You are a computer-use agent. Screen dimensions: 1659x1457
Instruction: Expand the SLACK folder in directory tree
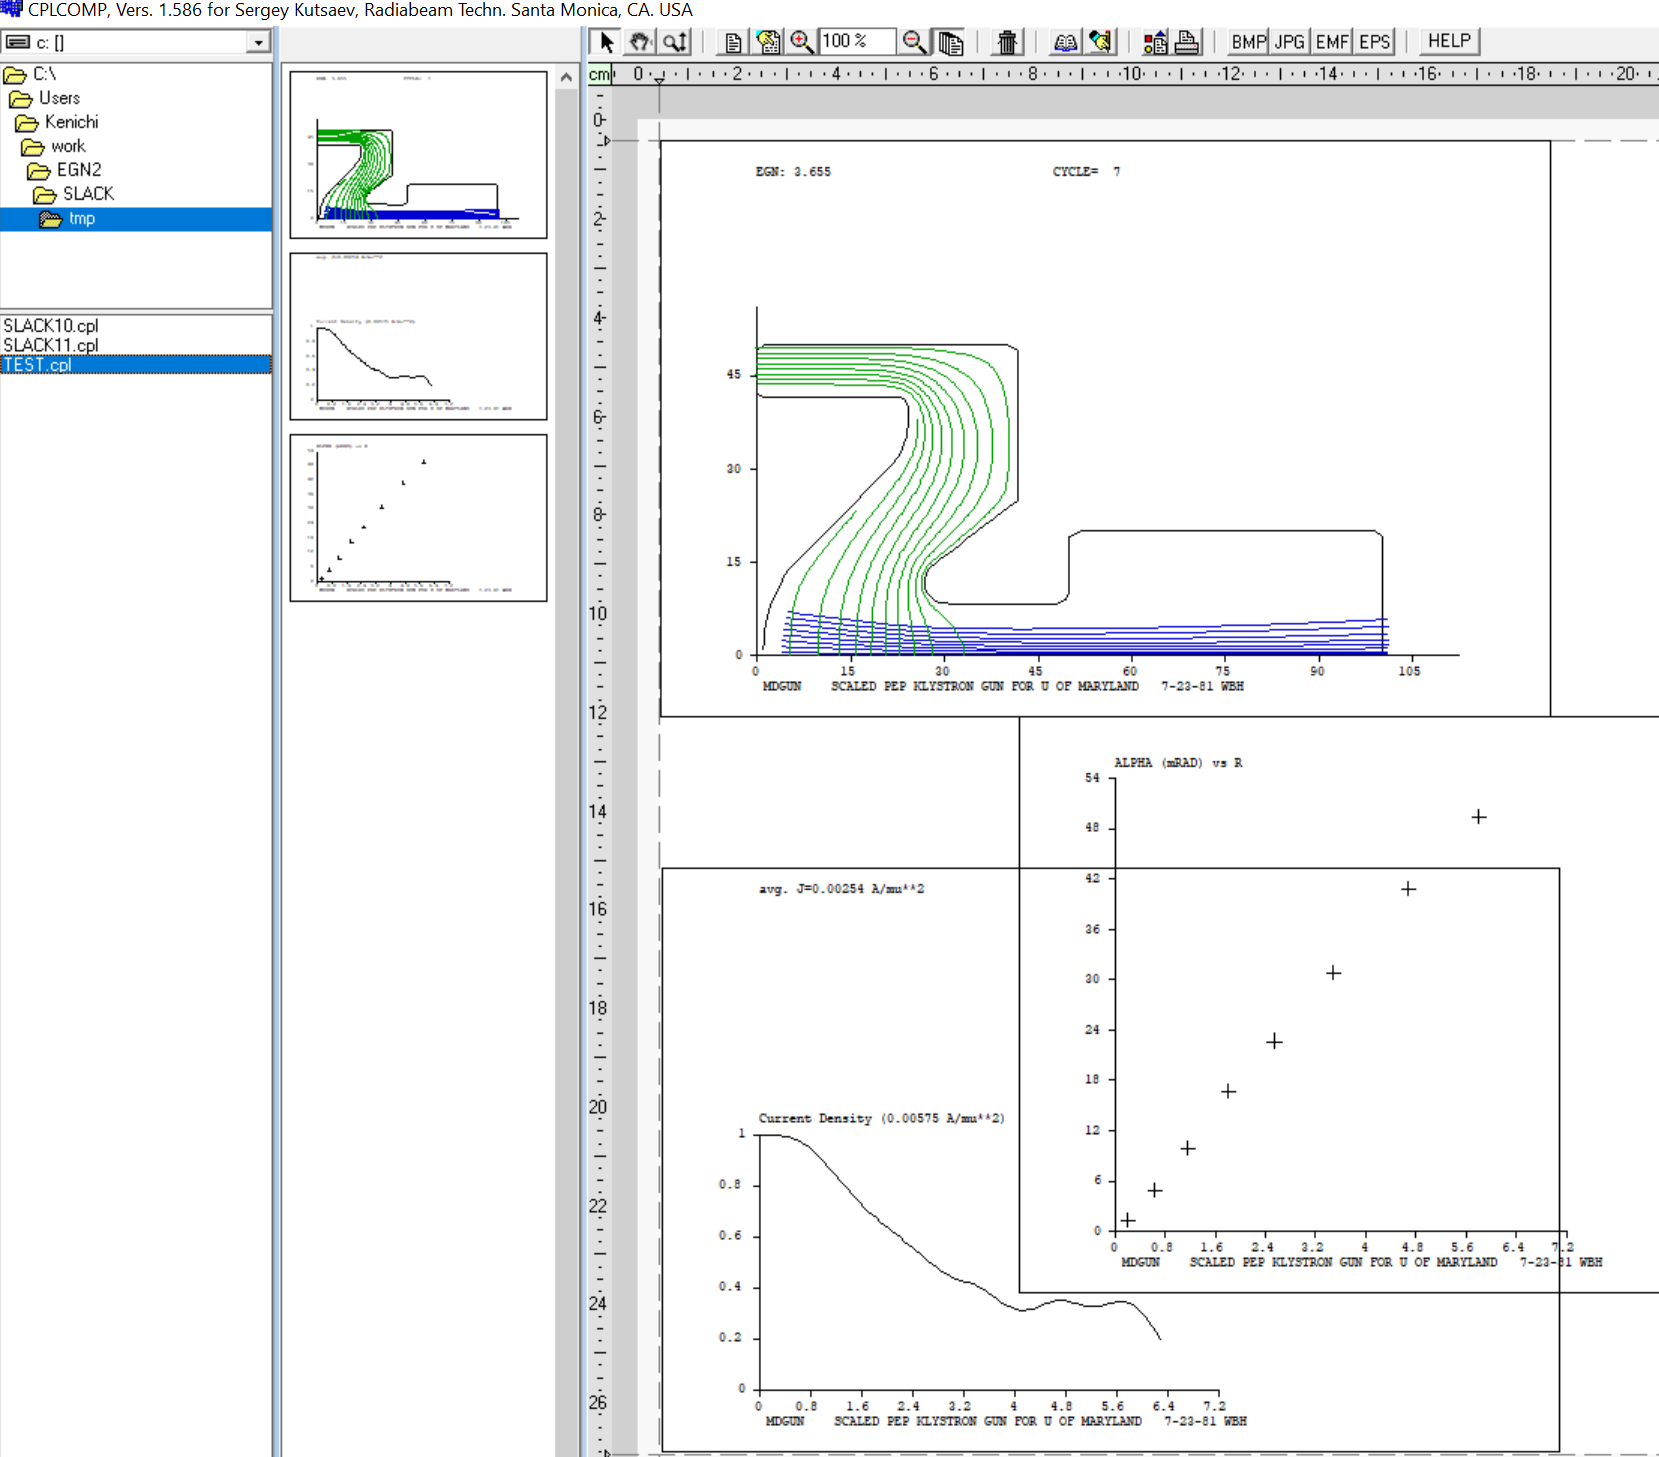[x=88, y=194]
